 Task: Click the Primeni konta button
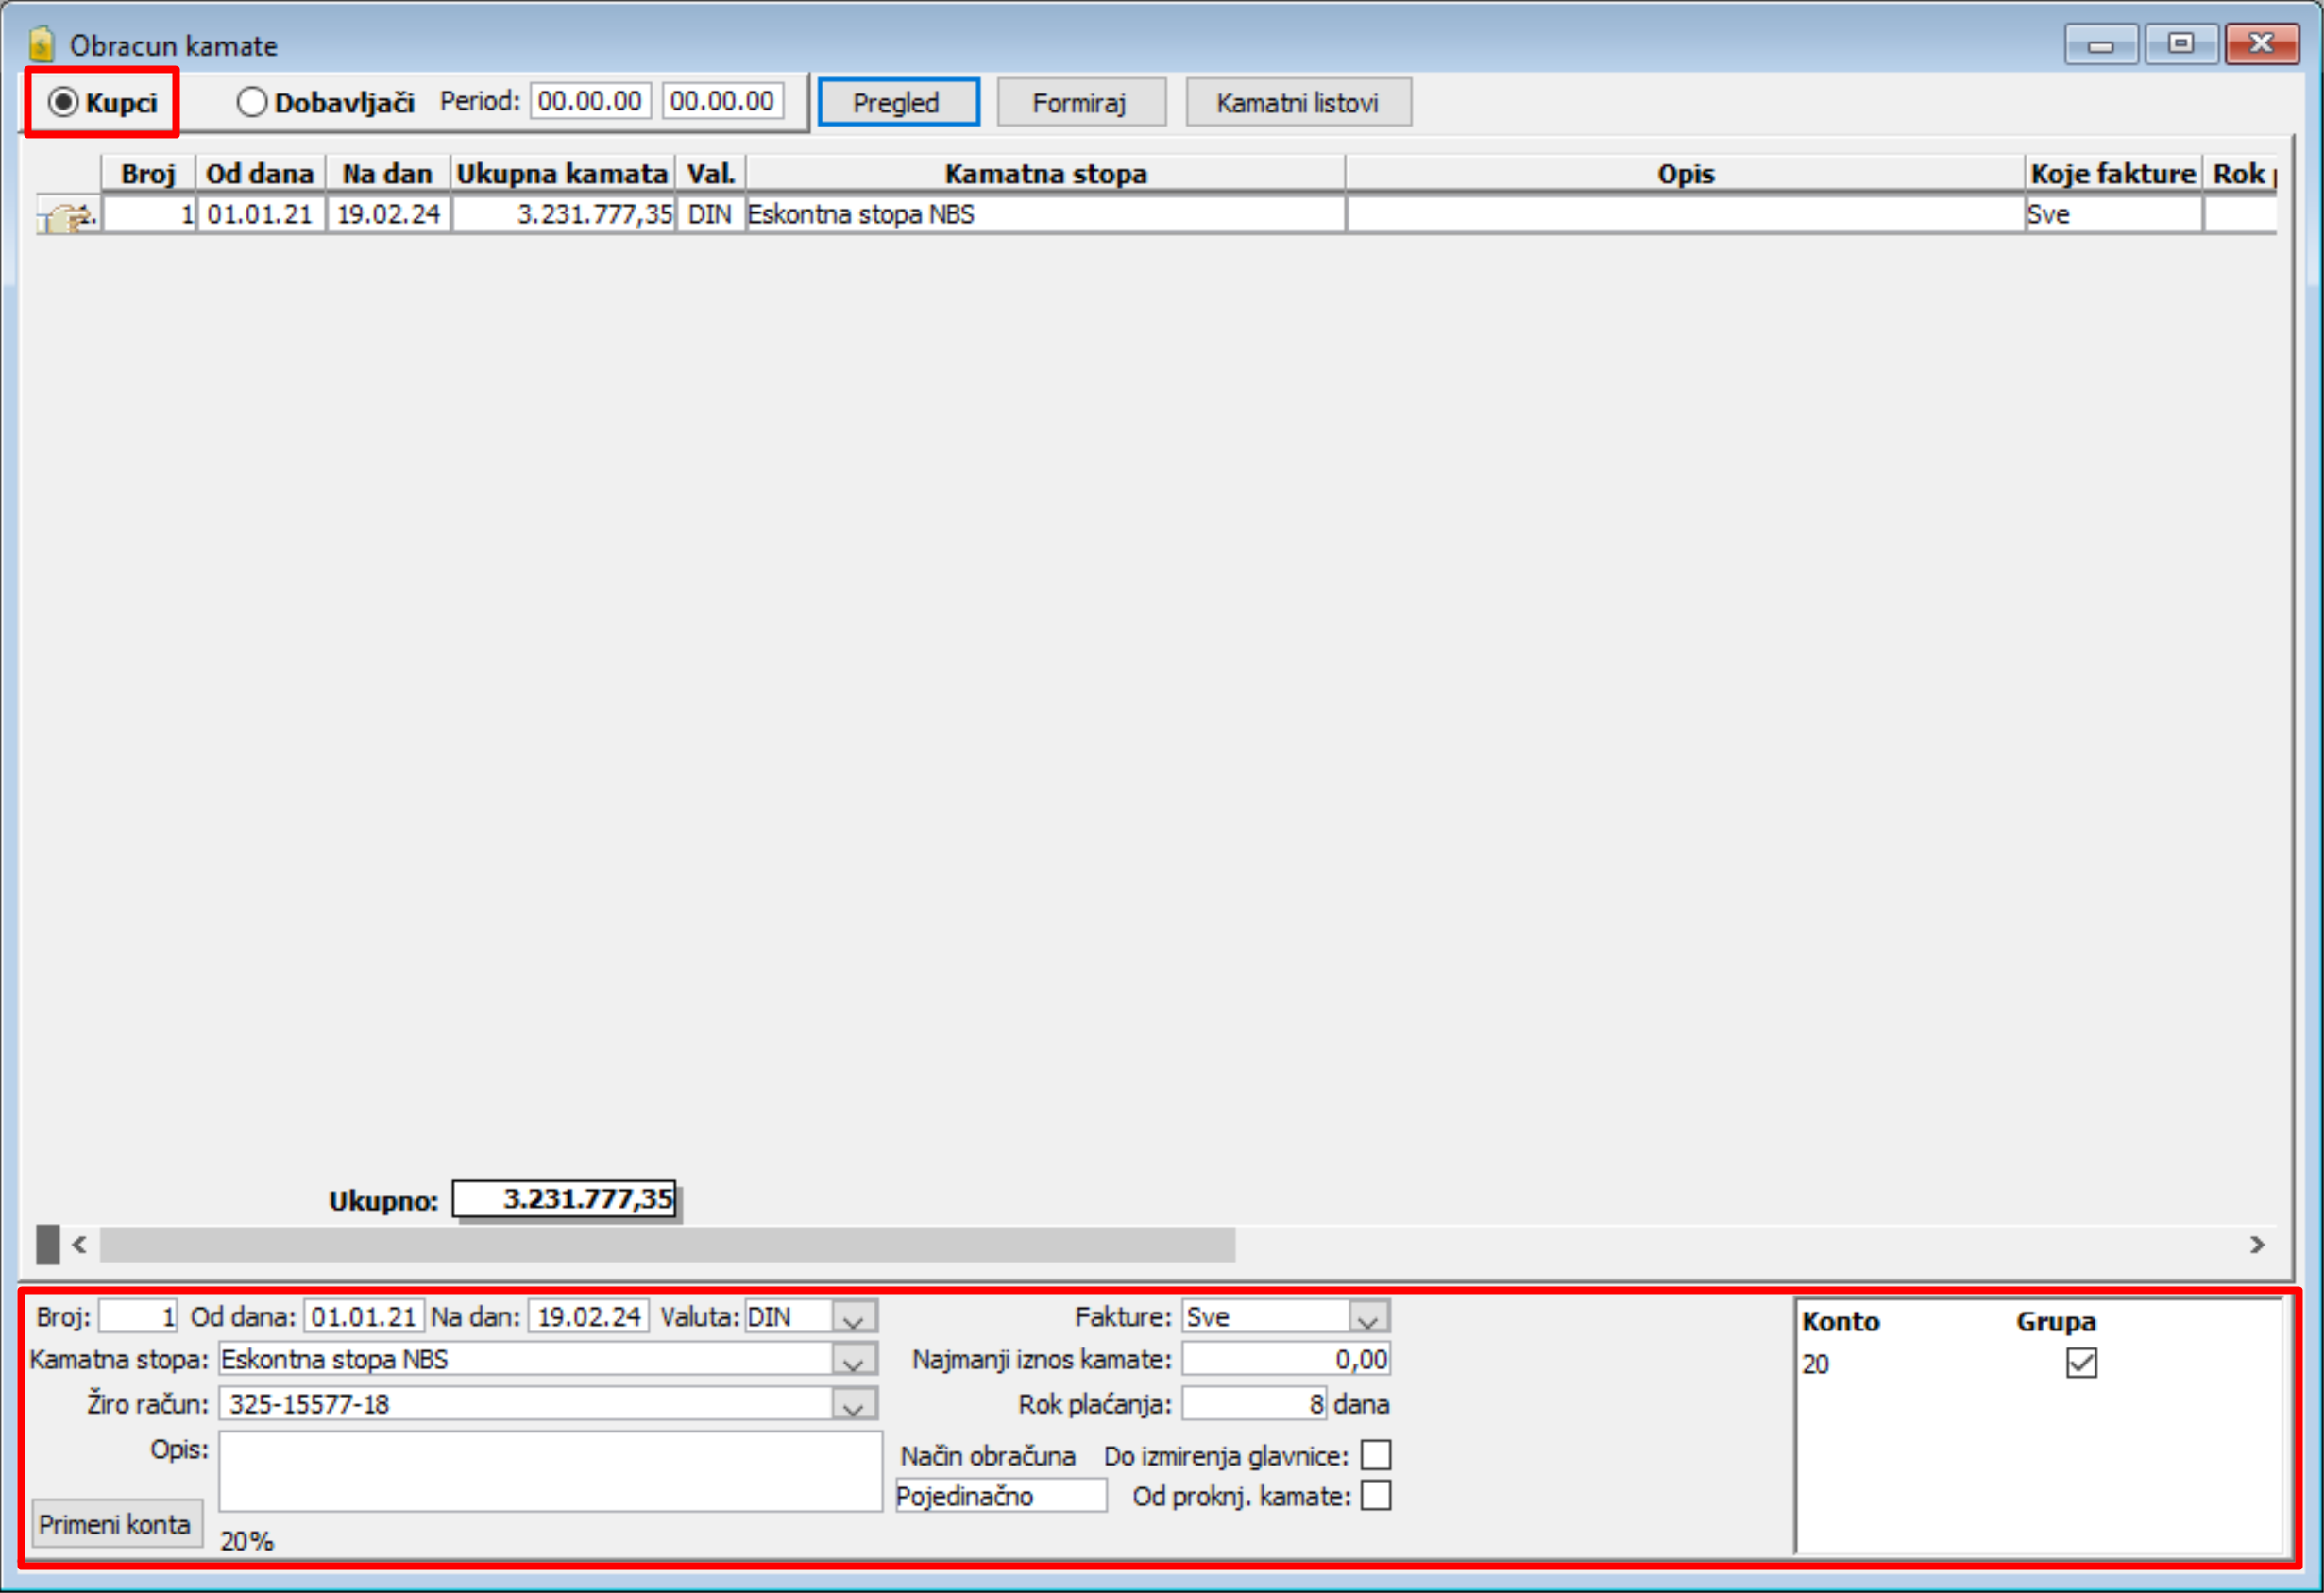(x=116, y=1525)
